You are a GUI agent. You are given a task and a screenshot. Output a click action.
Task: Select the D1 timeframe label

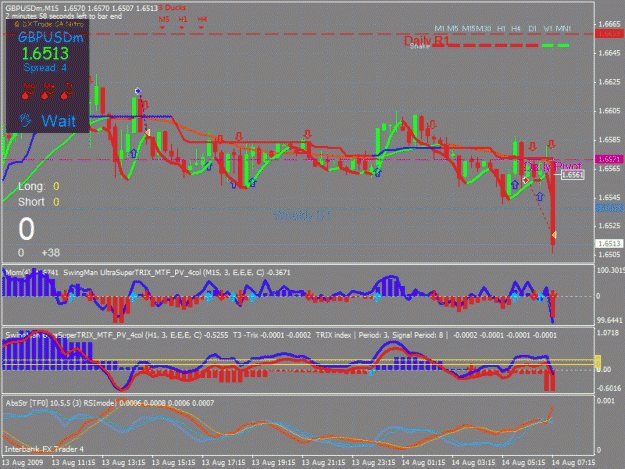click(532, 29)
